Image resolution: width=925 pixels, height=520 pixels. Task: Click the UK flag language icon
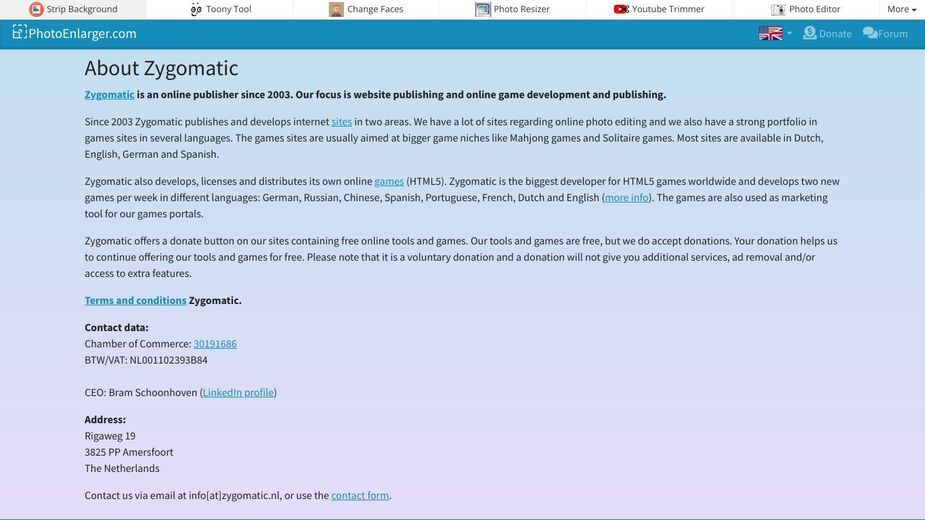(770, 34)
